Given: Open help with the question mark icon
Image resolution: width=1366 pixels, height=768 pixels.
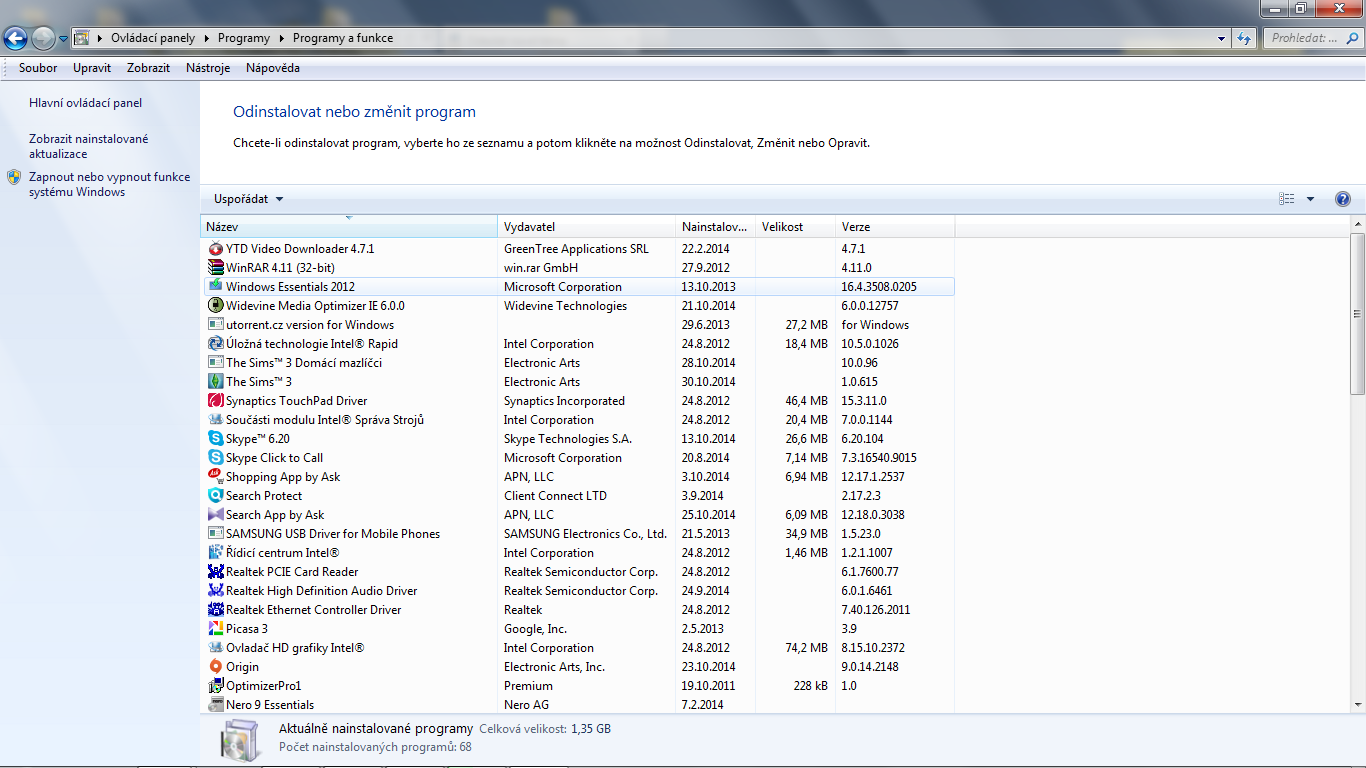Looking at the screenshot, I should tap(1343, 199).
